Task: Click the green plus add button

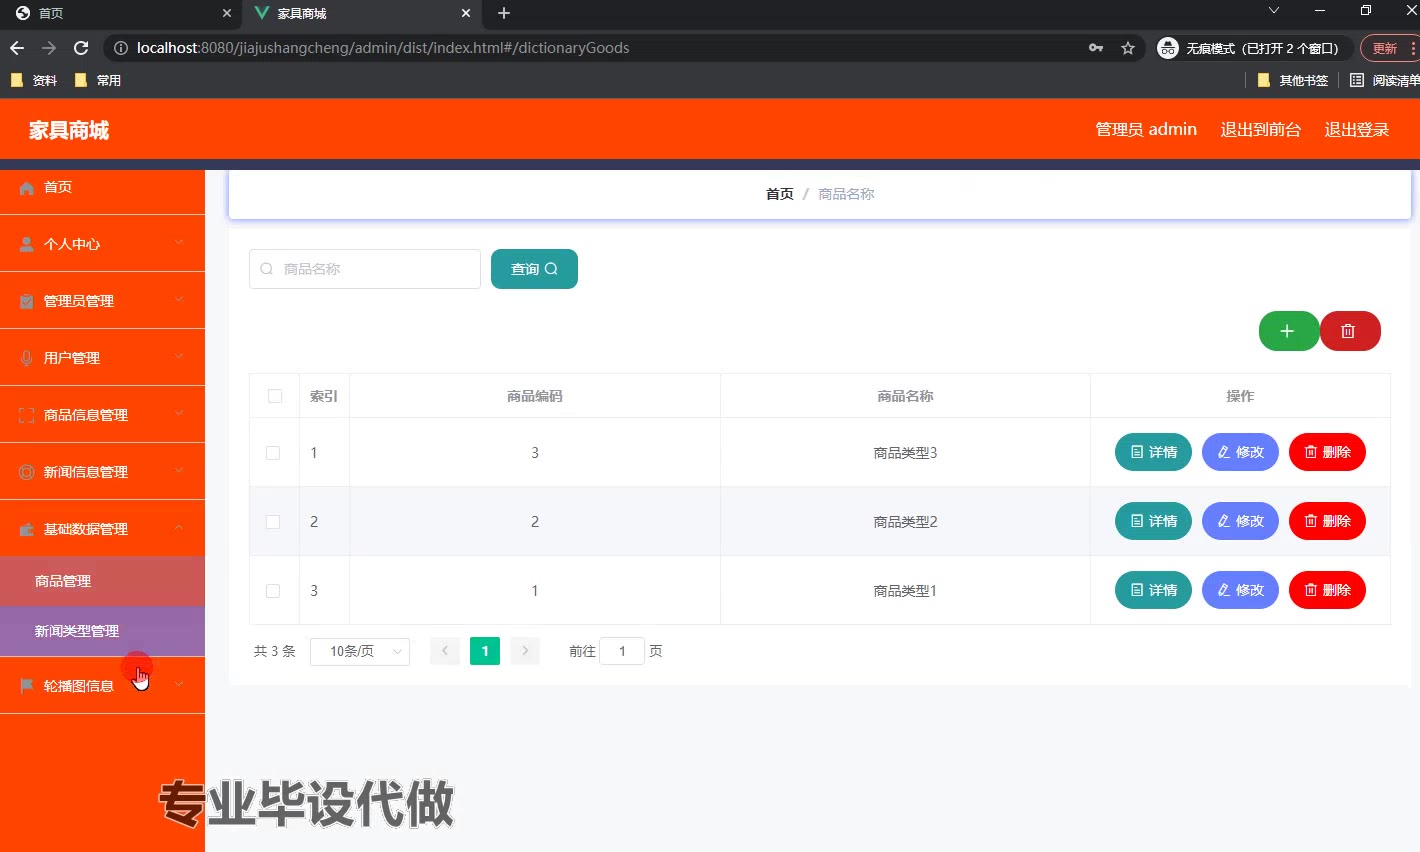Action: (x=1288, y=331)
